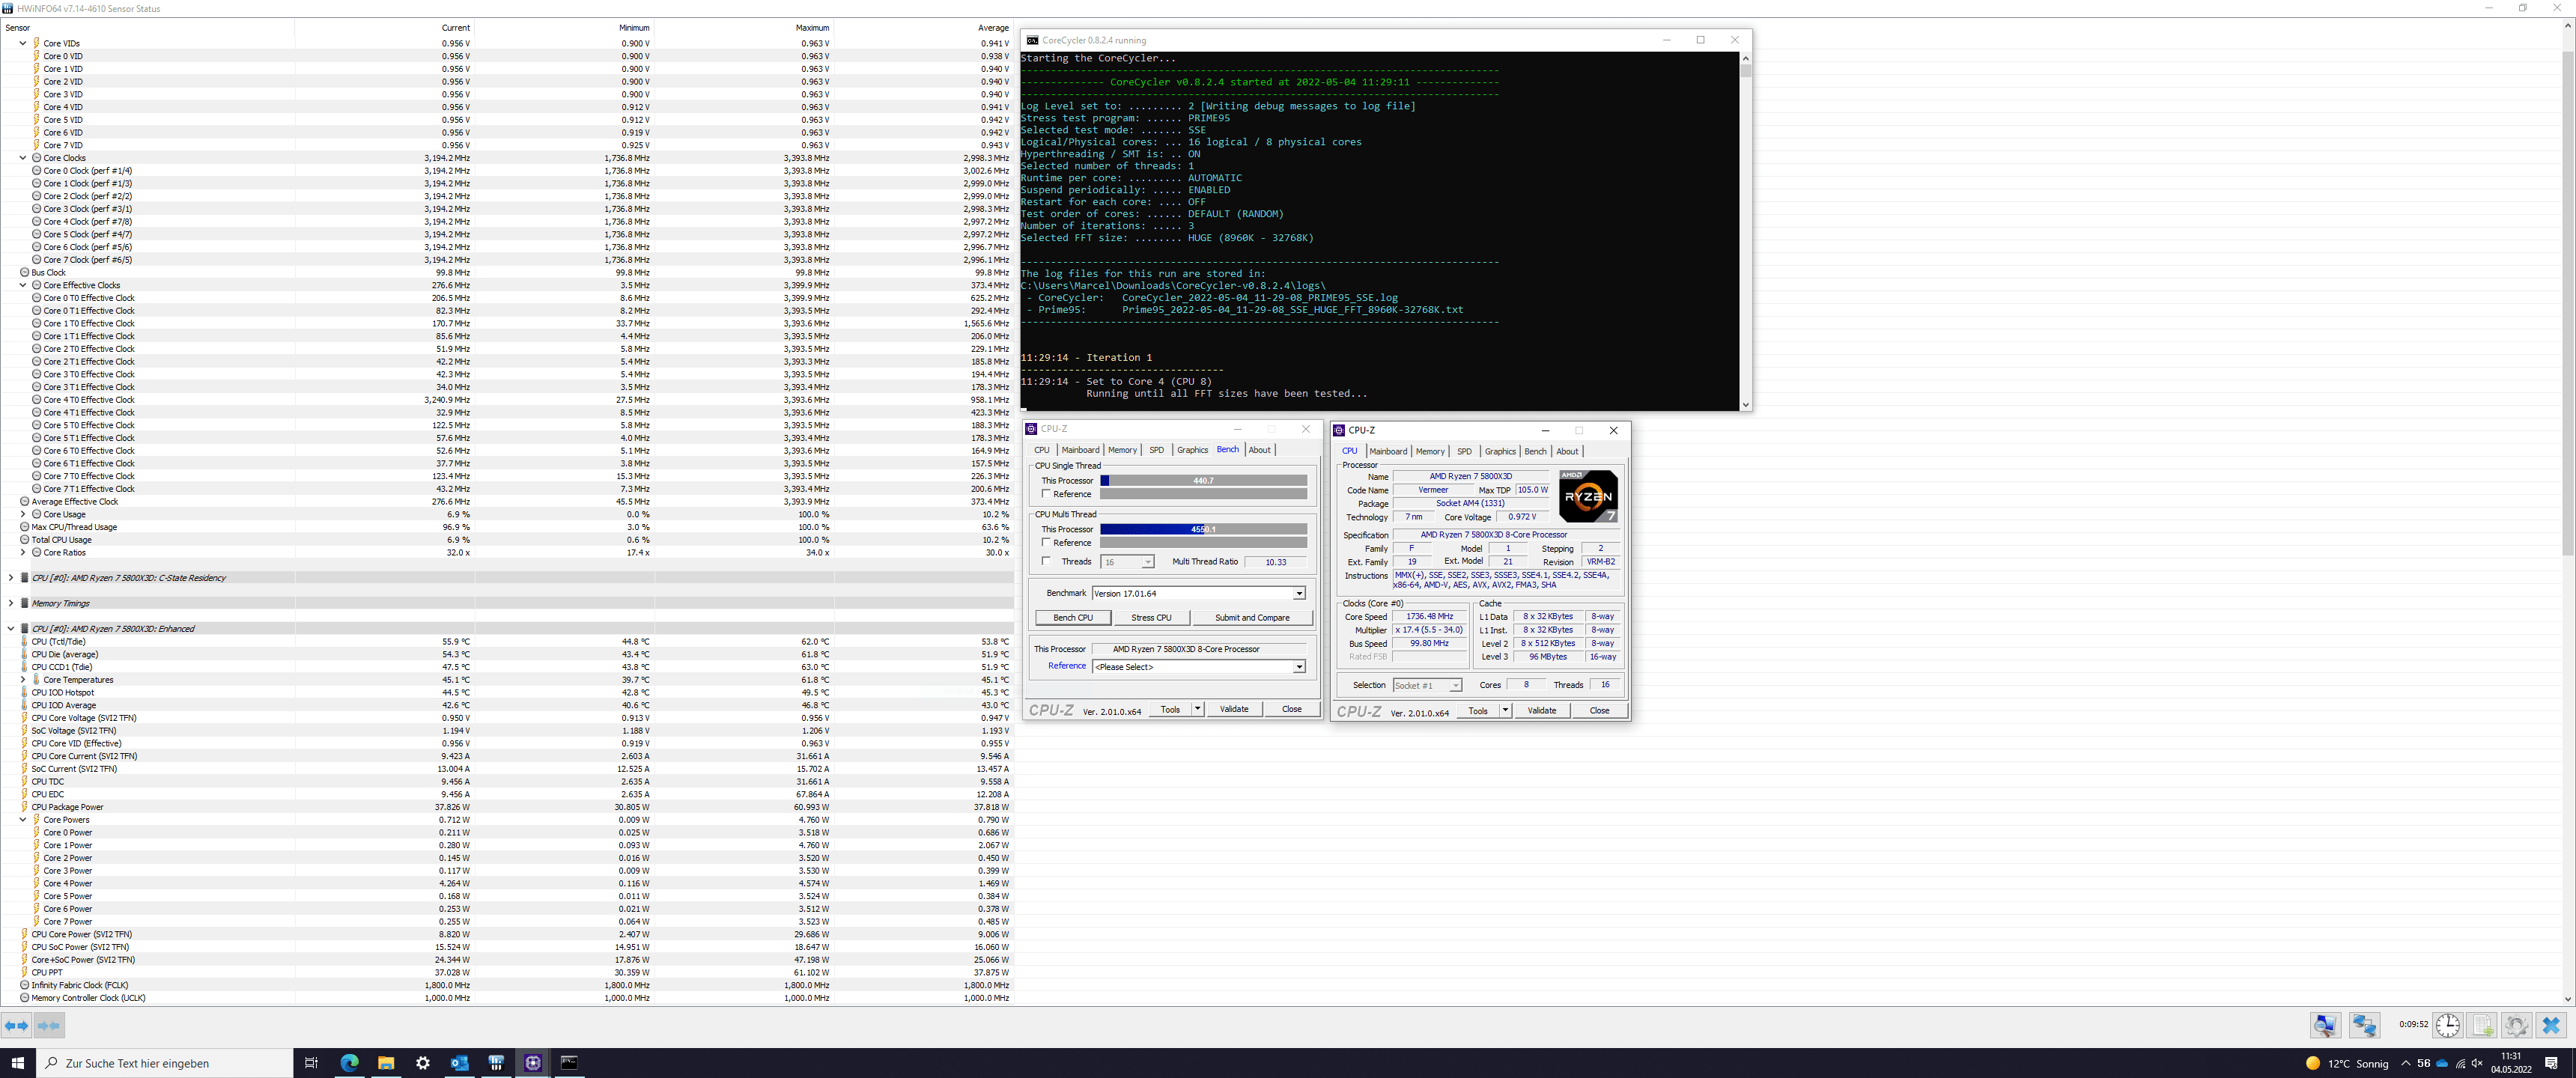This screenshot has height=1078, width=2576.
Task: Open Windows Settings gear on the taskbar
Action: [423, 1063]
